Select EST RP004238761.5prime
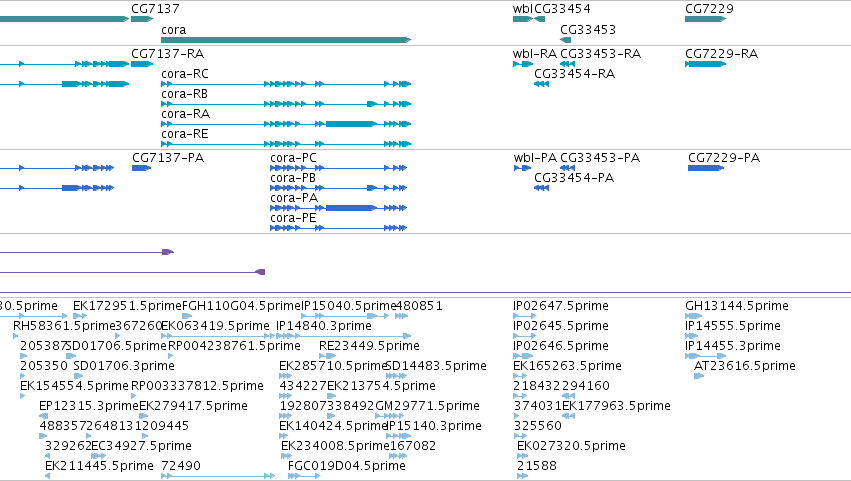Viewport: 851px width, 481px height. [x=234, y=346]
